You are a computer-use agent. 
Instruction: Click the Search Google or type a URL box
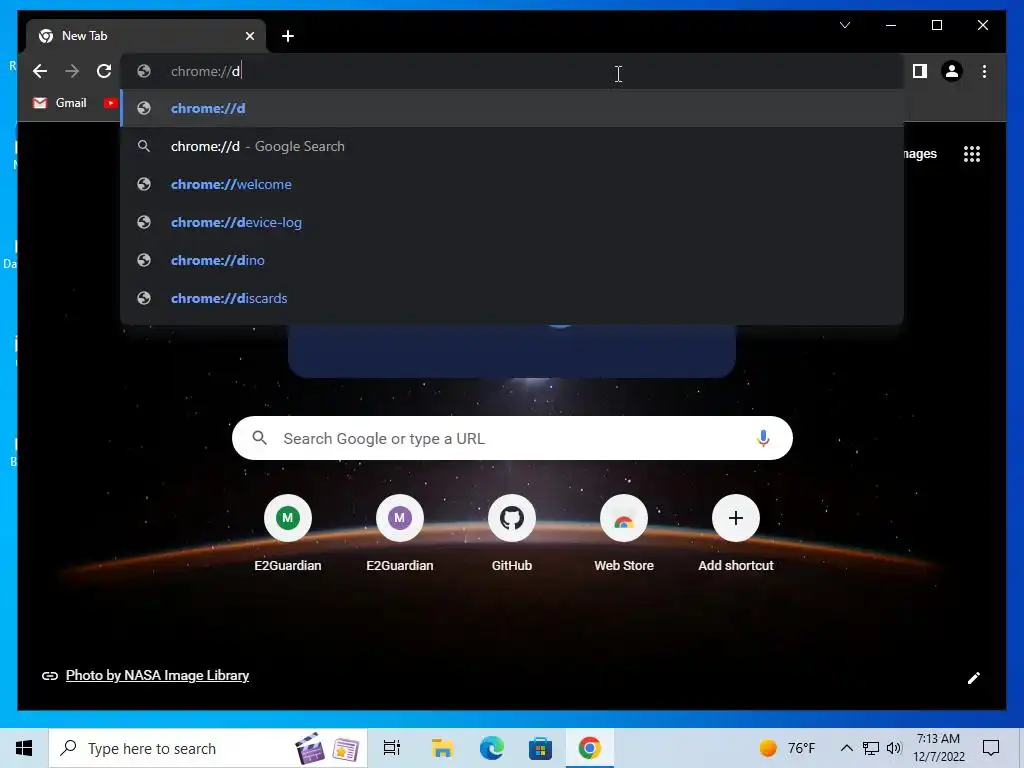click(x=512, y=438)
